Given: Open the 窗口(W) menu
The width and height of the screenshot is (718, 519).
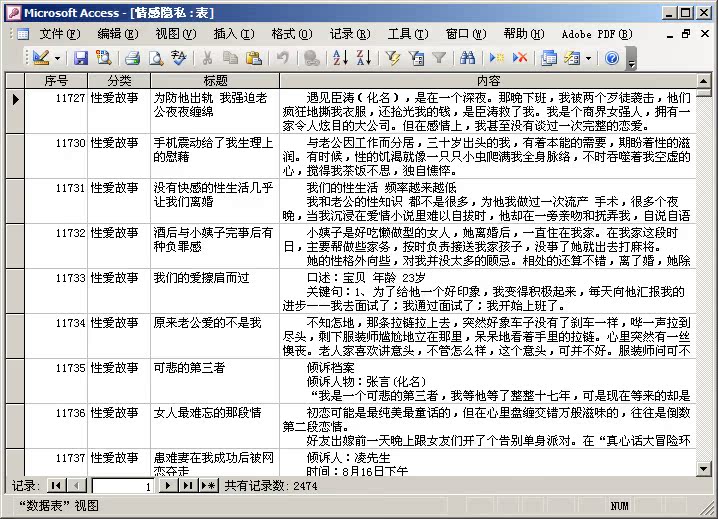Looking at the screenshot, I should pyautogui.click(x=466, y=34).
